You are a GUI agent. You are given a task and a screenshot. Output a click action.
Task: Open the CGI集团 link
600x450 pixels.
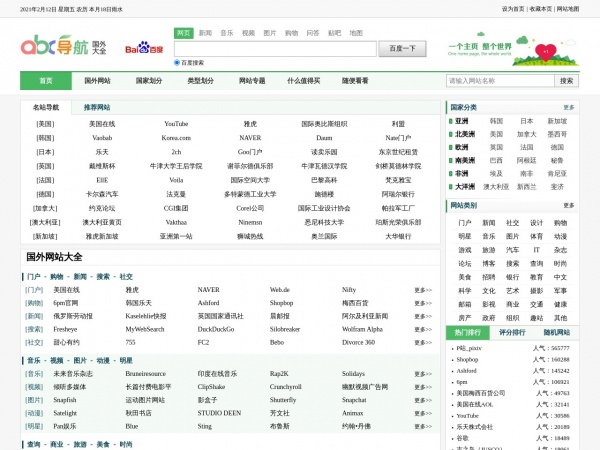point(176,208)
